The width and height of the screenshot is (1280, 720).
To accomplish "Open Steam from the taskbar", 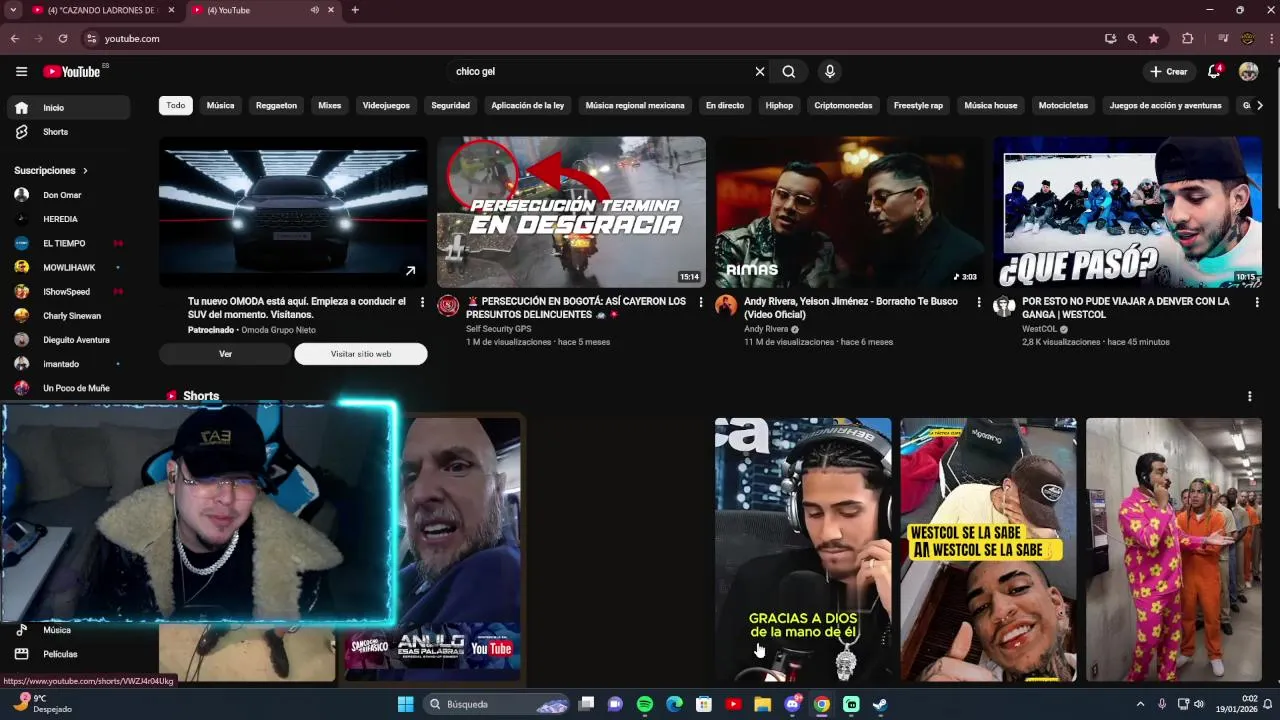I will point(880,704).
